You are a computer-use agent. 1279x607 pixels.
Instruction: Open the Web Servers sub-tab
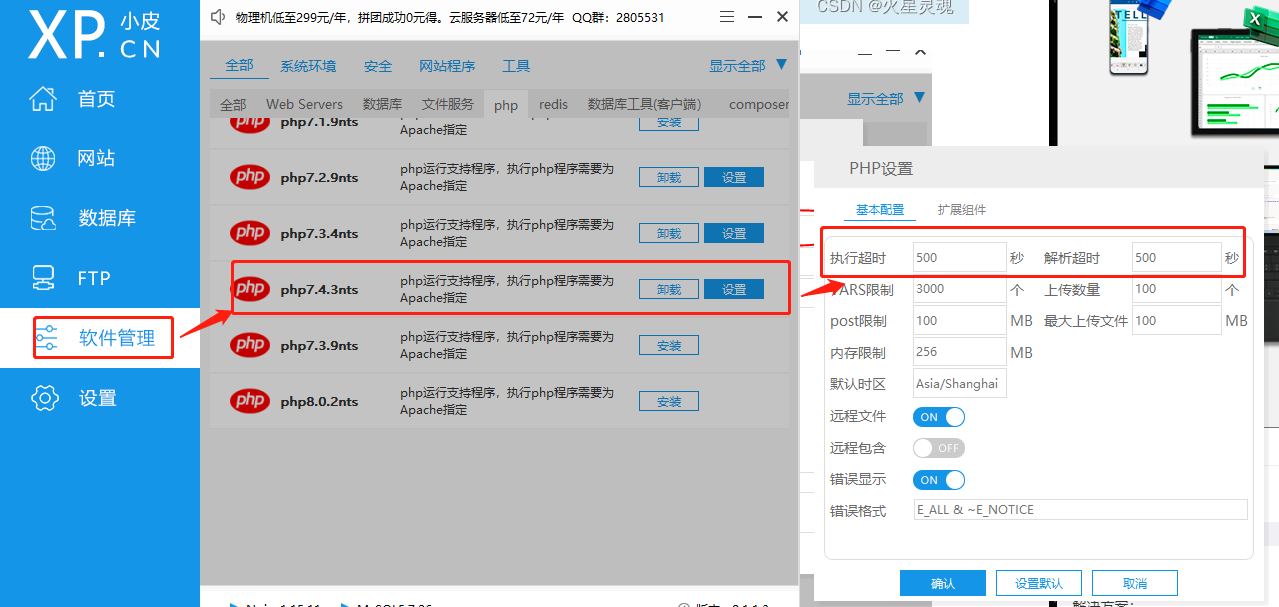pos(304,104)
